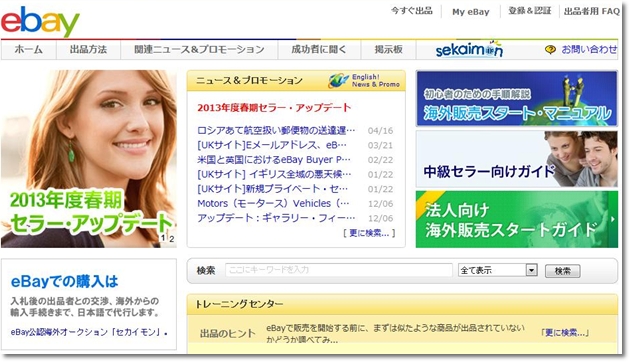
Task: Go to the 掲示板 navigation tab
Action: pyautogui.click(x=389, y=50)
